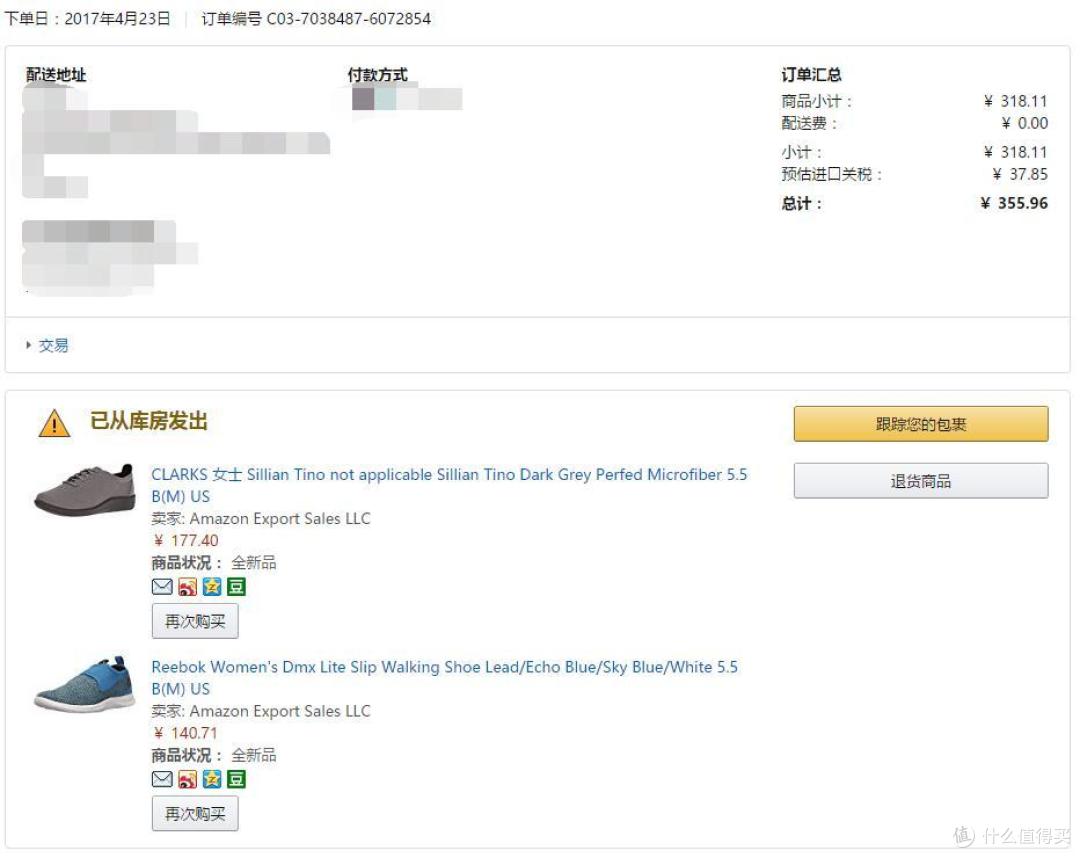Viewport: 1080px width, 858px height.
Task: Open the CLARKS Sillian Tino product link
Action: [449, 485]
